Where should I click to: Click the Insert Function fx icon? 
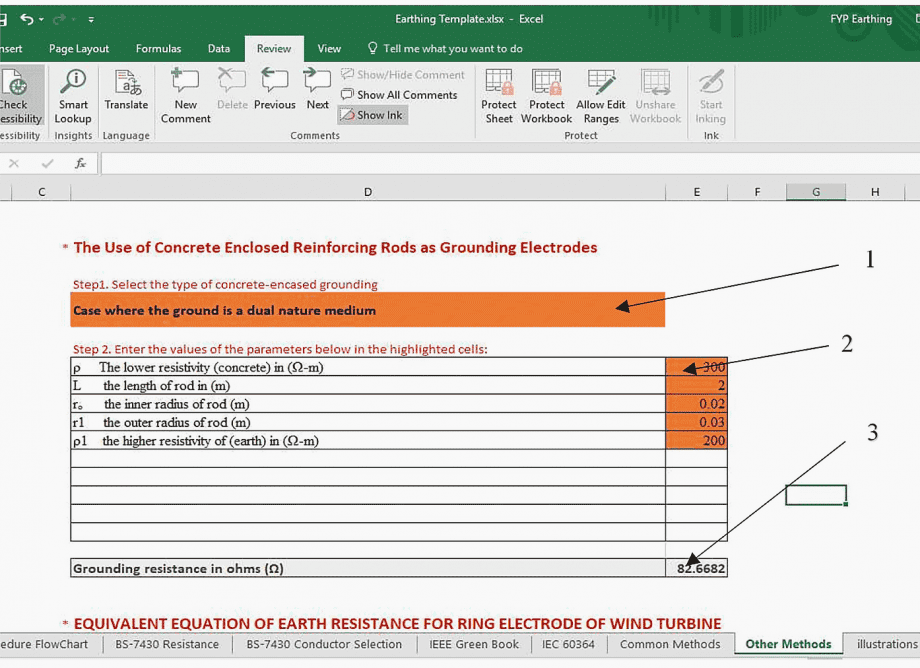coord(80,163)
